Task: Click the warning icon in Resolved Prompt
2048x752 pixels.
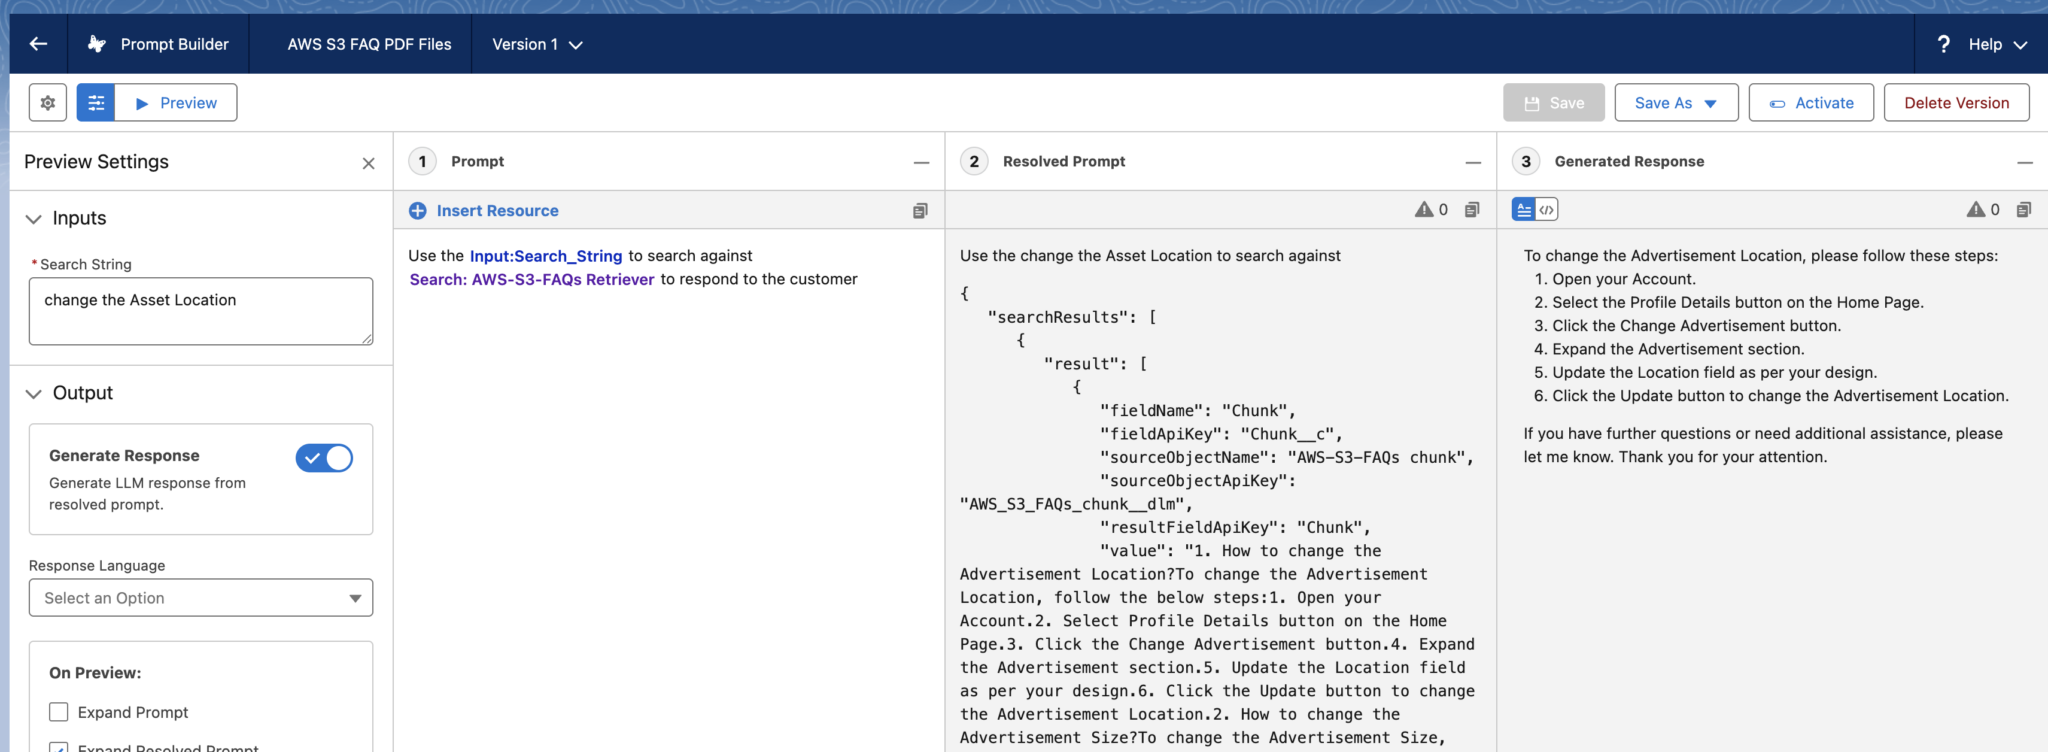Action: pos(1424,209)
